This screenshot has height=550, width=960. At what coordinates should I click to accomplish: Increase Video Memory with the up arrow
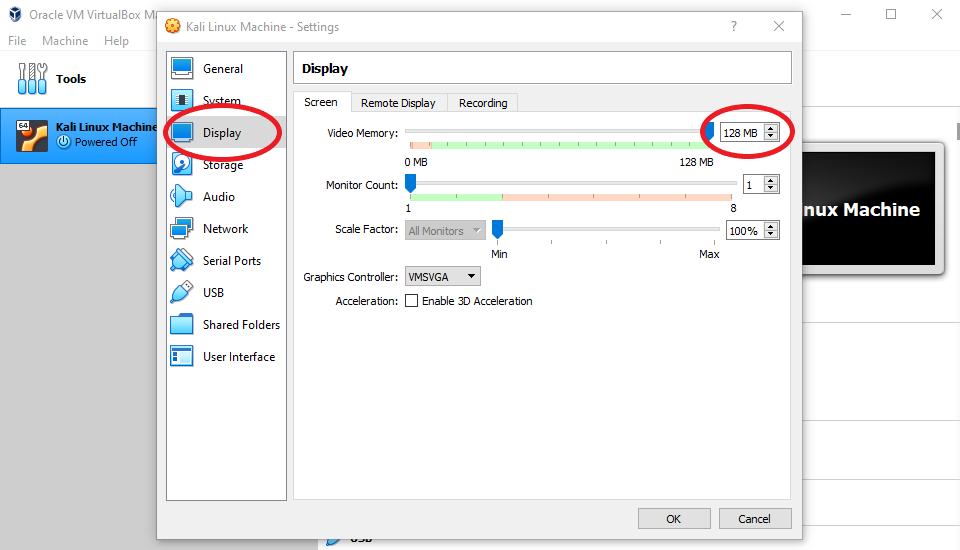coord(771,129)
